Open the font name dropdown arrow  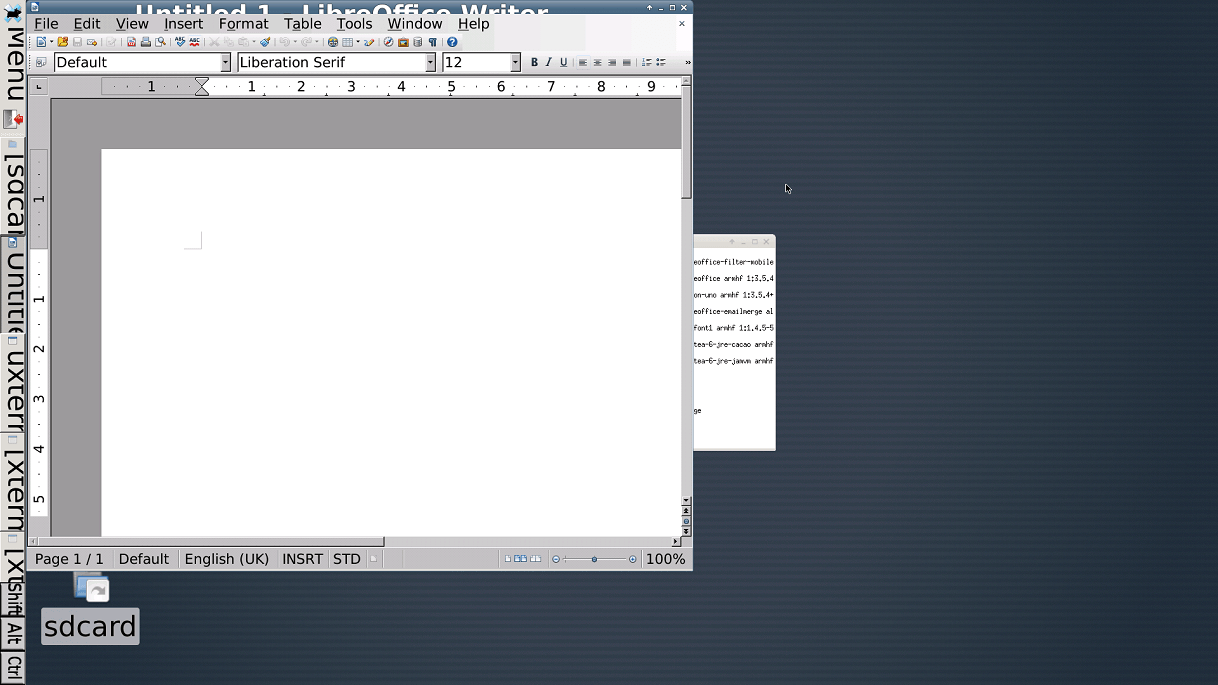pos(431,62)
